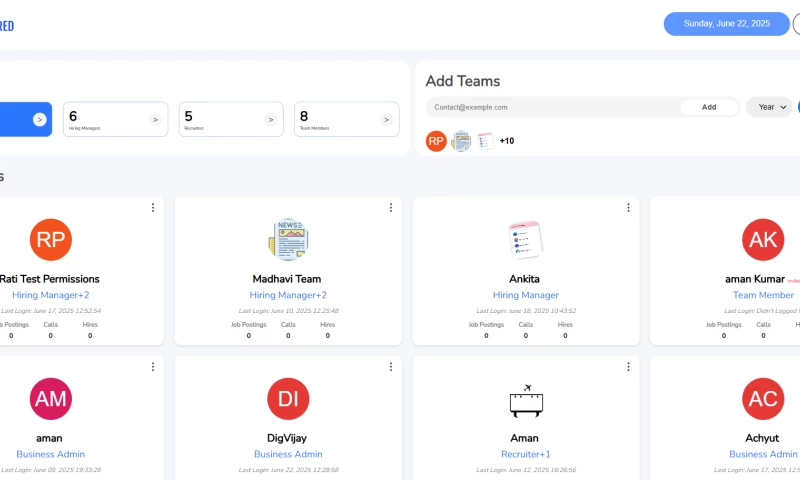Open three-dot menu on Rati Test Permissions card
This screenshot has width=800, height=480.
153,208
